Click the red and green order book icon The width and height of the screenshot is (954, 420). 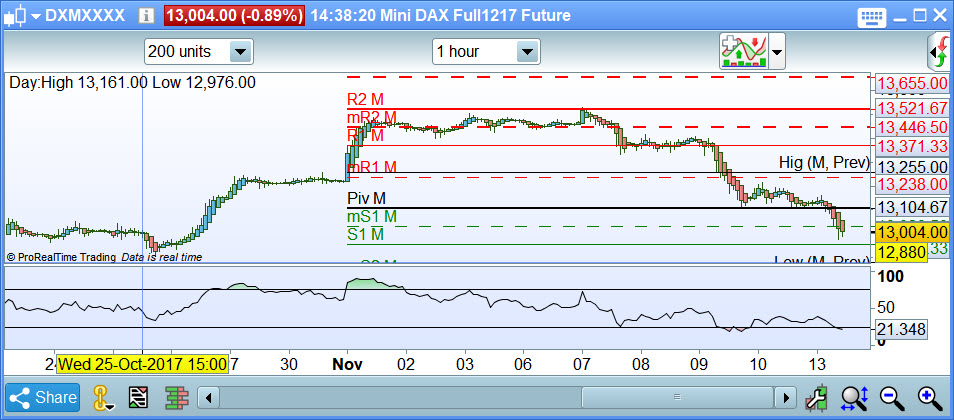[178, 398]
